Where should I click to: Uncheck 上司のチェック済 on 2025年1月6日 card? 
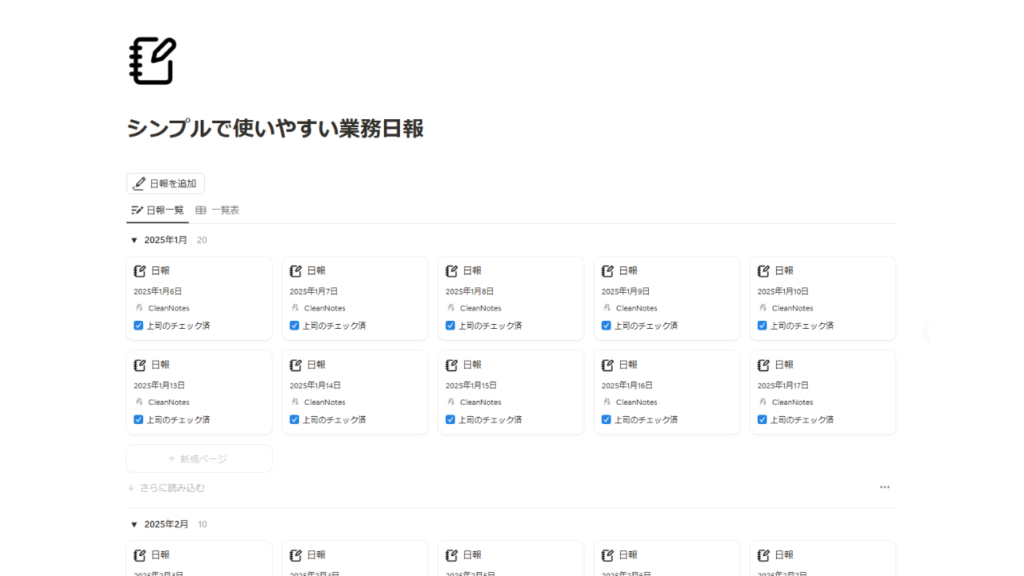[138, 325]
